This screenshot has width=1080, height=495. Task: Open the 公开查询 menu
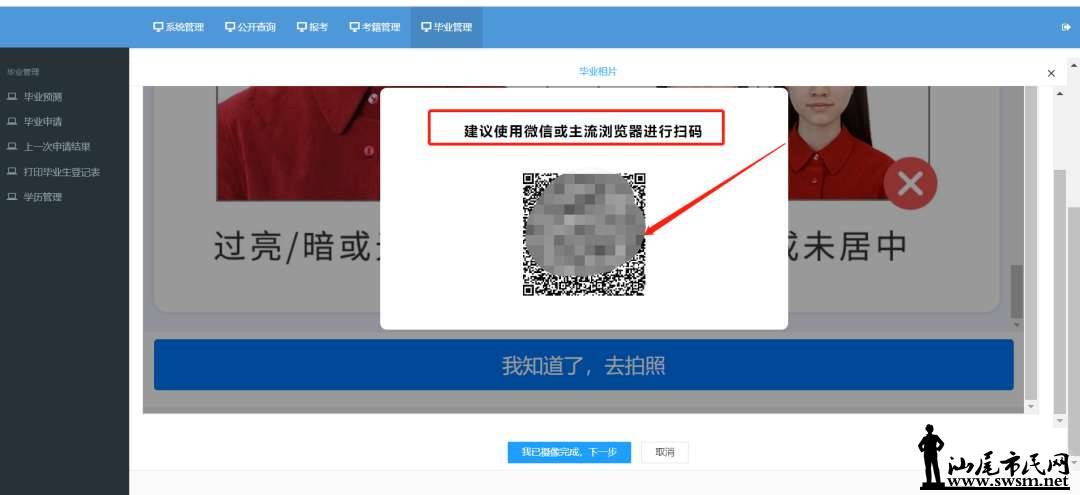click(251, 28)
